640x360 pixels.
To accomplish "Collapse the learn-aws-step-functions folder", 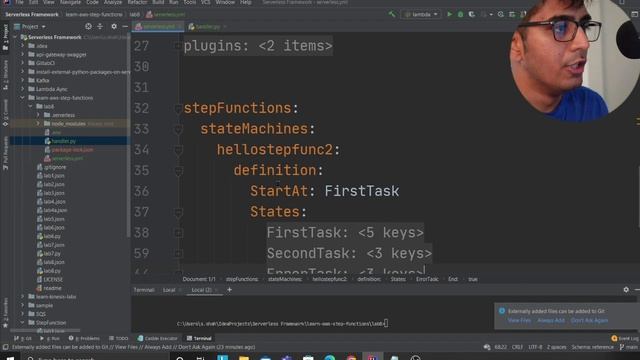I will (22, 98).
